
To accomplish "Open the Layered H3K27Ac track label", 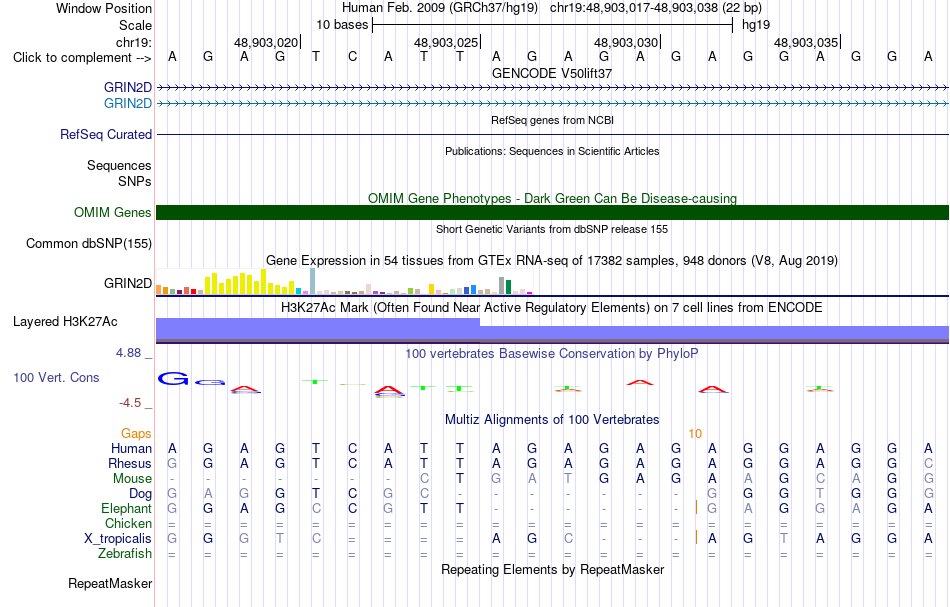I will 65,322.
